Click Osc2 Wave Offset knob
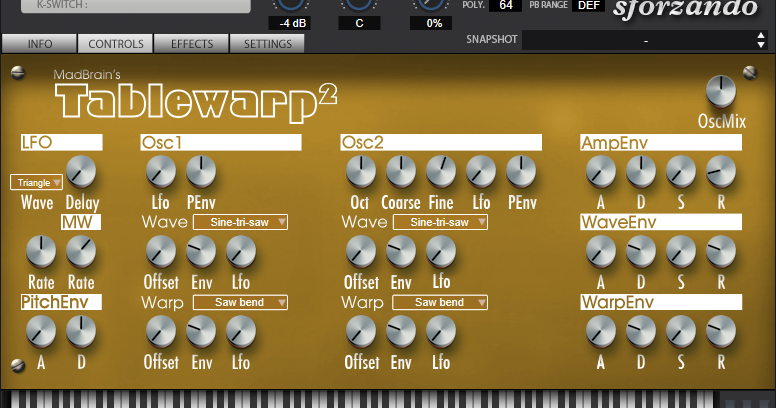The height and width of the screenshot is (408, 776). tap(361, 251)
